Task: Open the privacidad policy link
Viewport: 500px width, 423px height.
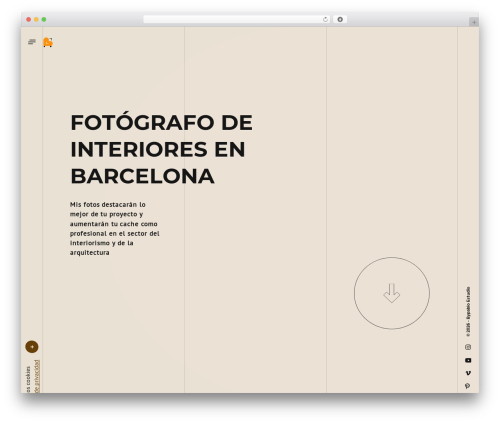Action: (37, 376)
